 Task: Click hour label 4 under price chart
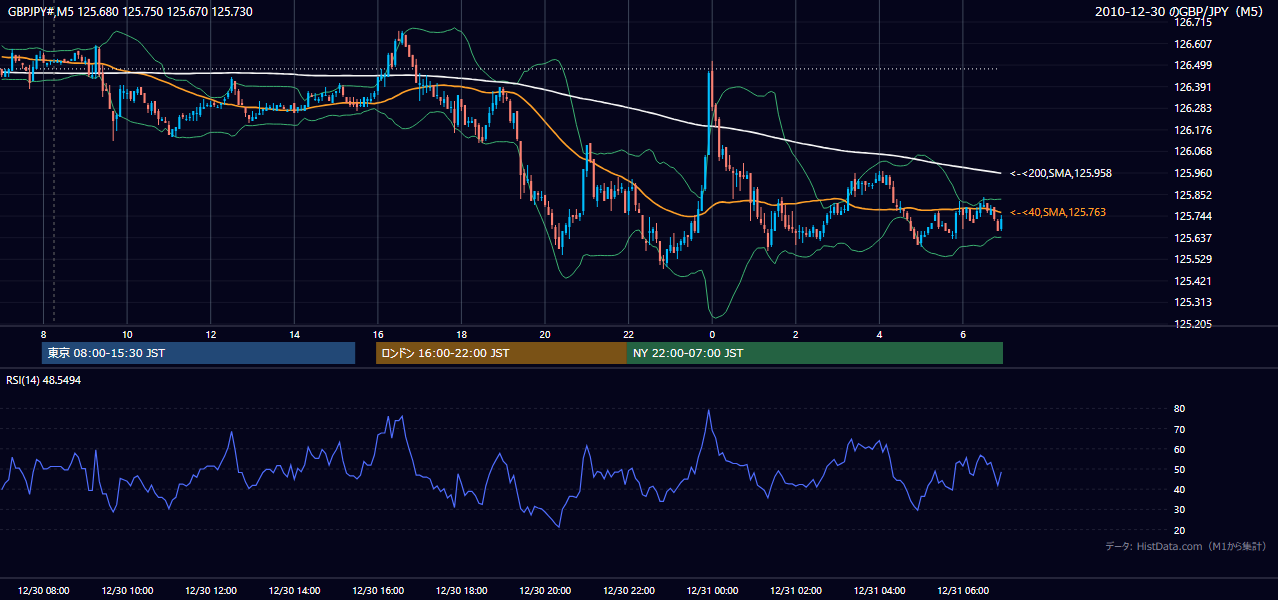[879, 334]
